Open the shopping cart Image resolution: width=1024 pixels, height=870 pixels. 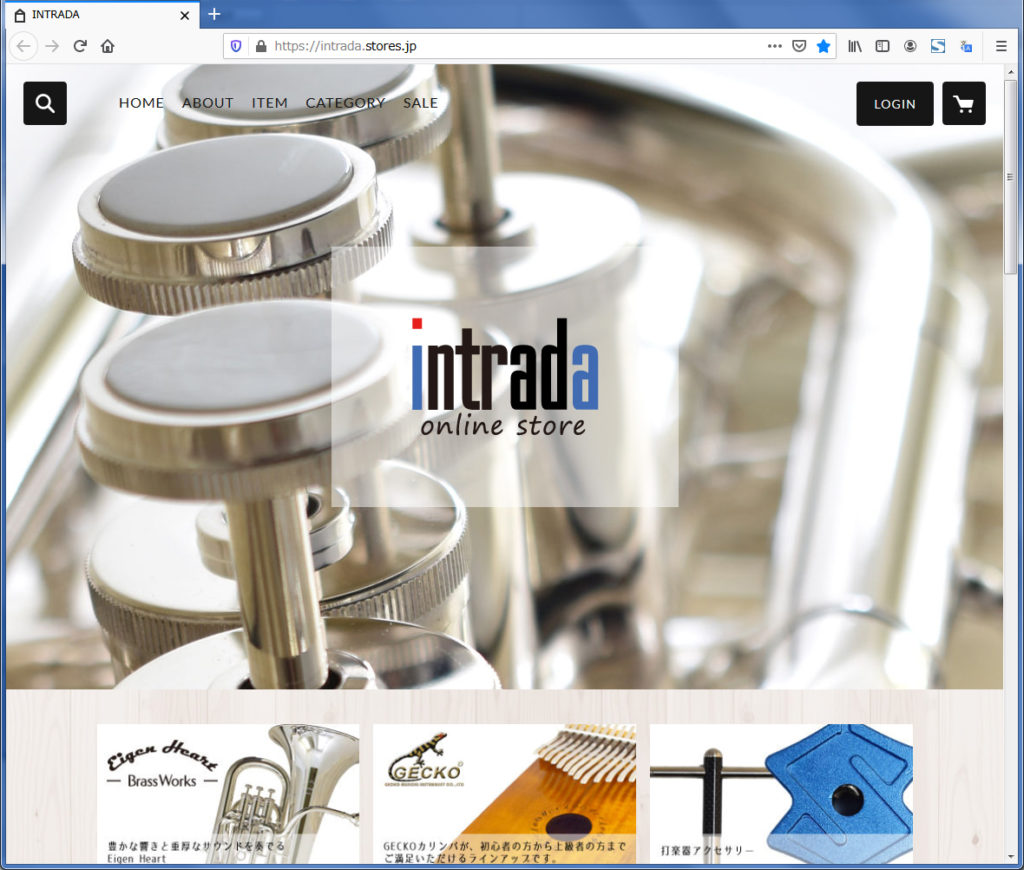pos(963,103)
